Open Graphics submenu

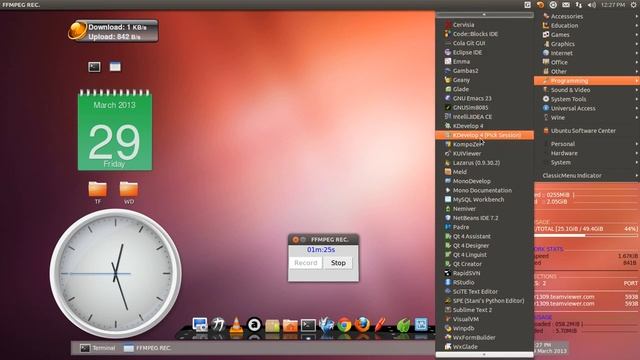click(587, 44)
